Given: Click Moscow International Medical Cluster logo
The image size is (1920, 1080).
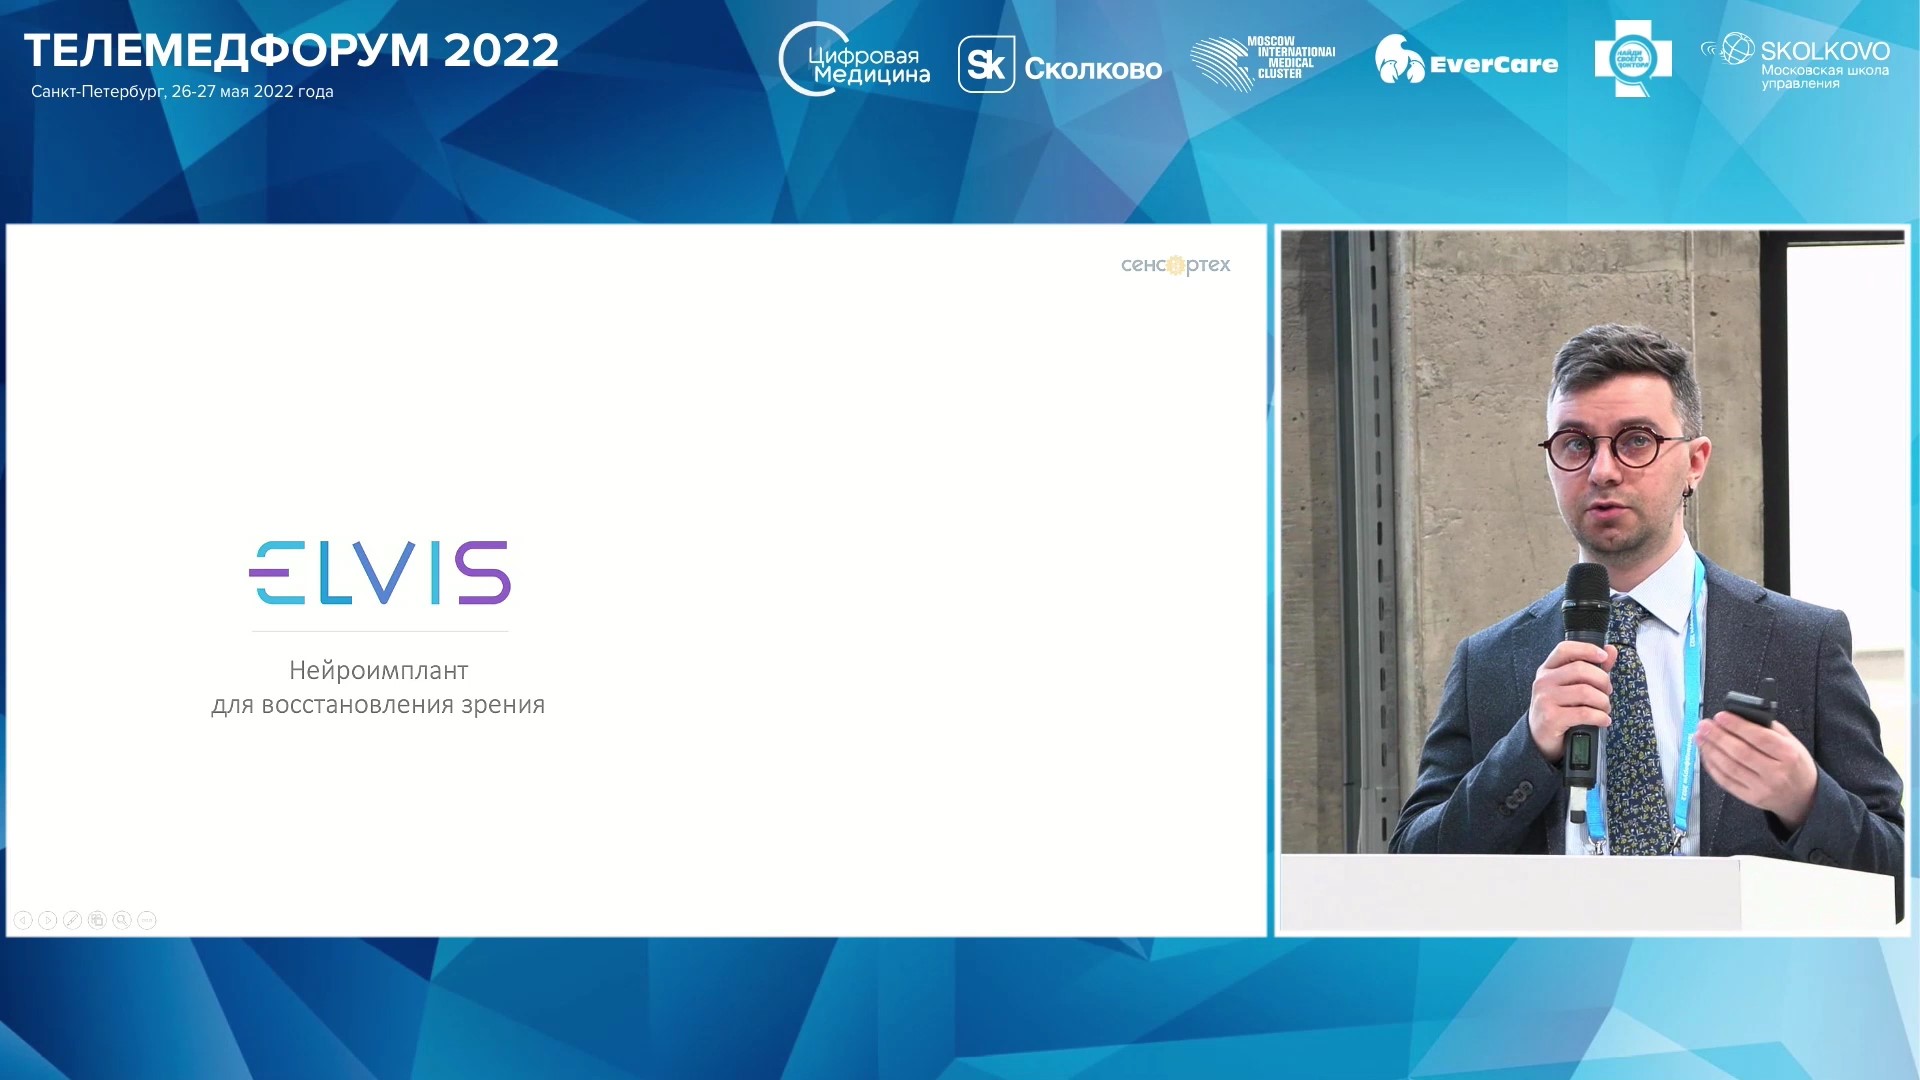Looking at the screenshot, I should [x=1264, y=62].
